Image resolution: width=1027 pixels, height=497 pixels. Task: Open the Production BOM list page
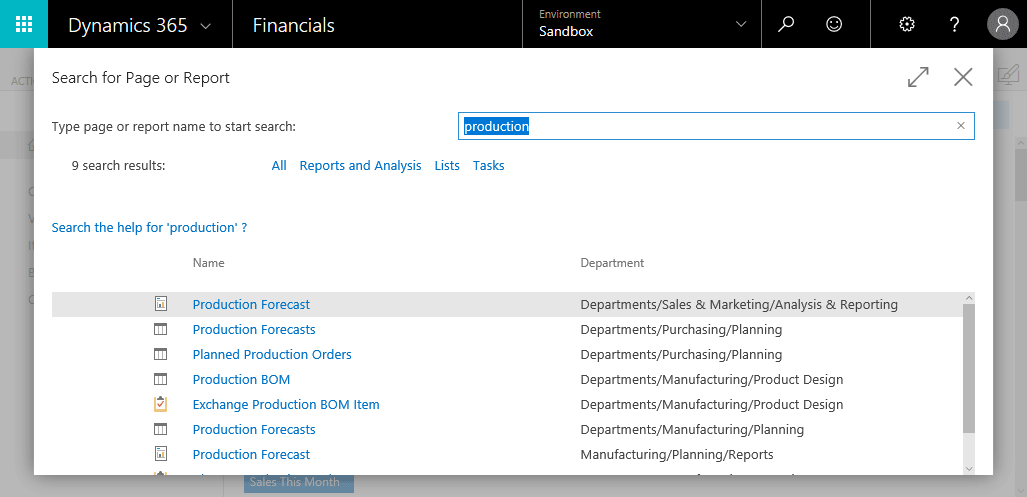click(241, 380)
